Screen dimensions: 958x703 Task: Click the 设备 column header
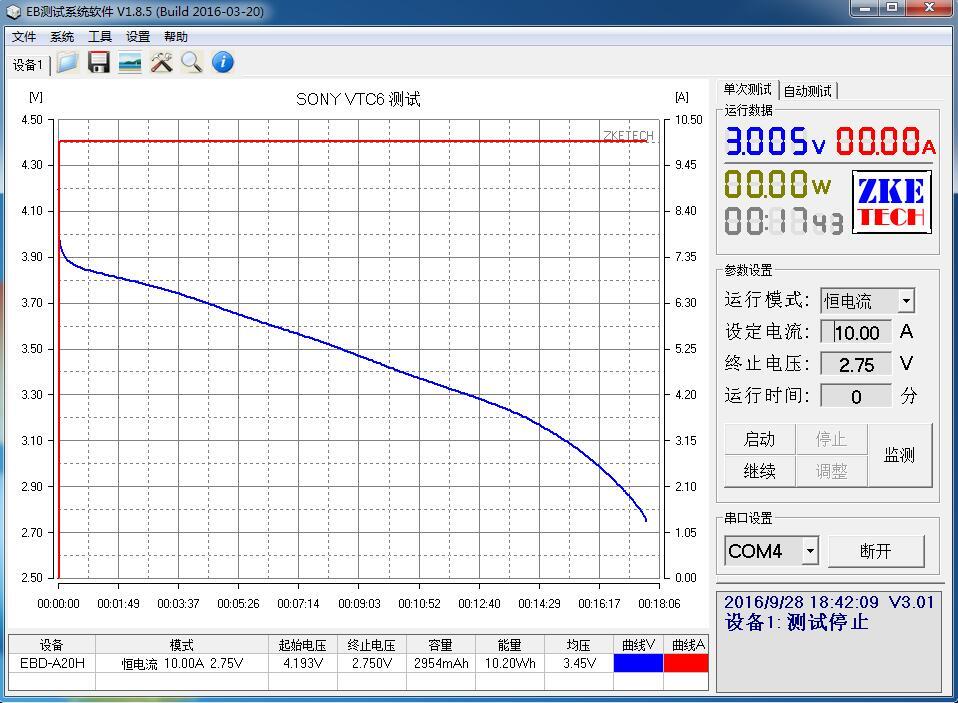tap(52, 645)
